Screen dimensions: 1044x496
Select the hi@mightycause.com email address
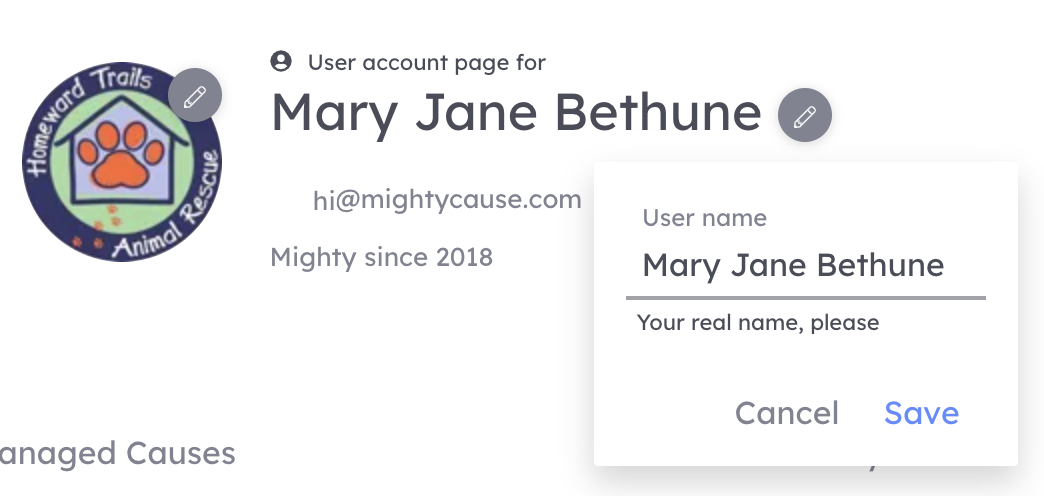447,199
